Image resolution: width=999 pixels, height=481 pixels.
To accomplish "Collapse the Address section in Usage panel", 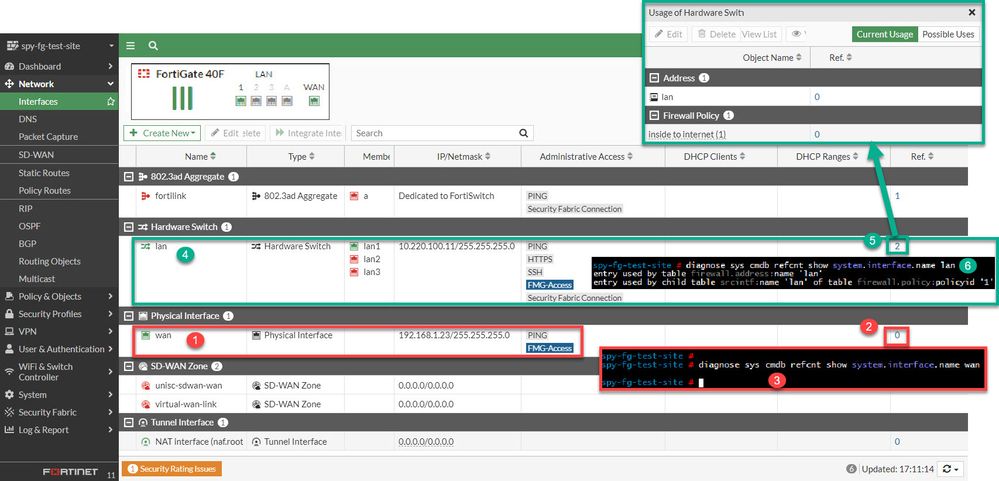I will pos(654,78).
